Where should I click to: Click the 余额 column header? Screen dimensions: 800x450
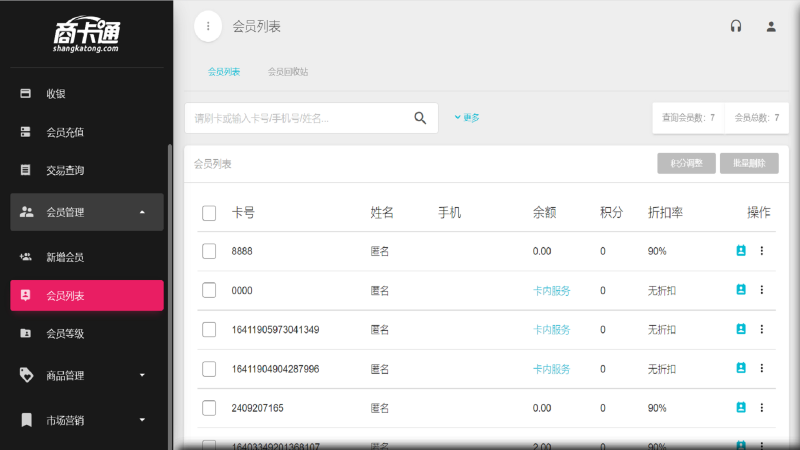[544, 213]
